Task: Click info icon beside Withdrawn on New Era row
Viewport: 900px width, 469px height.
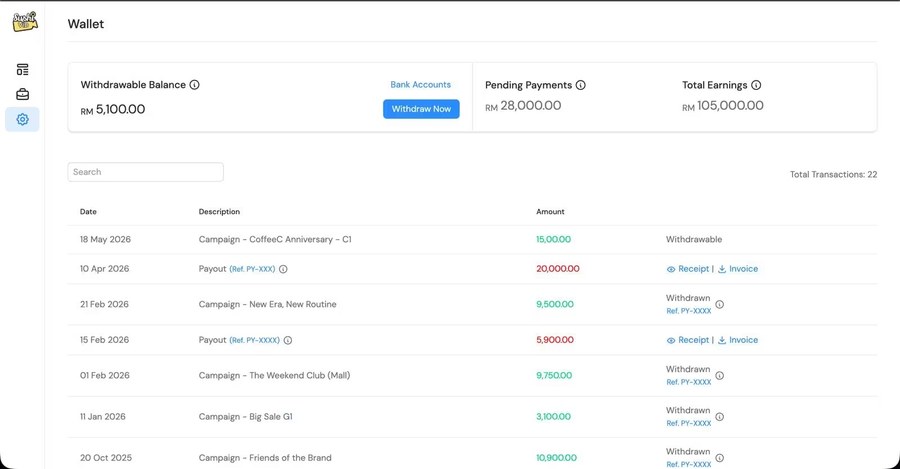Action: tap(719, 304)
